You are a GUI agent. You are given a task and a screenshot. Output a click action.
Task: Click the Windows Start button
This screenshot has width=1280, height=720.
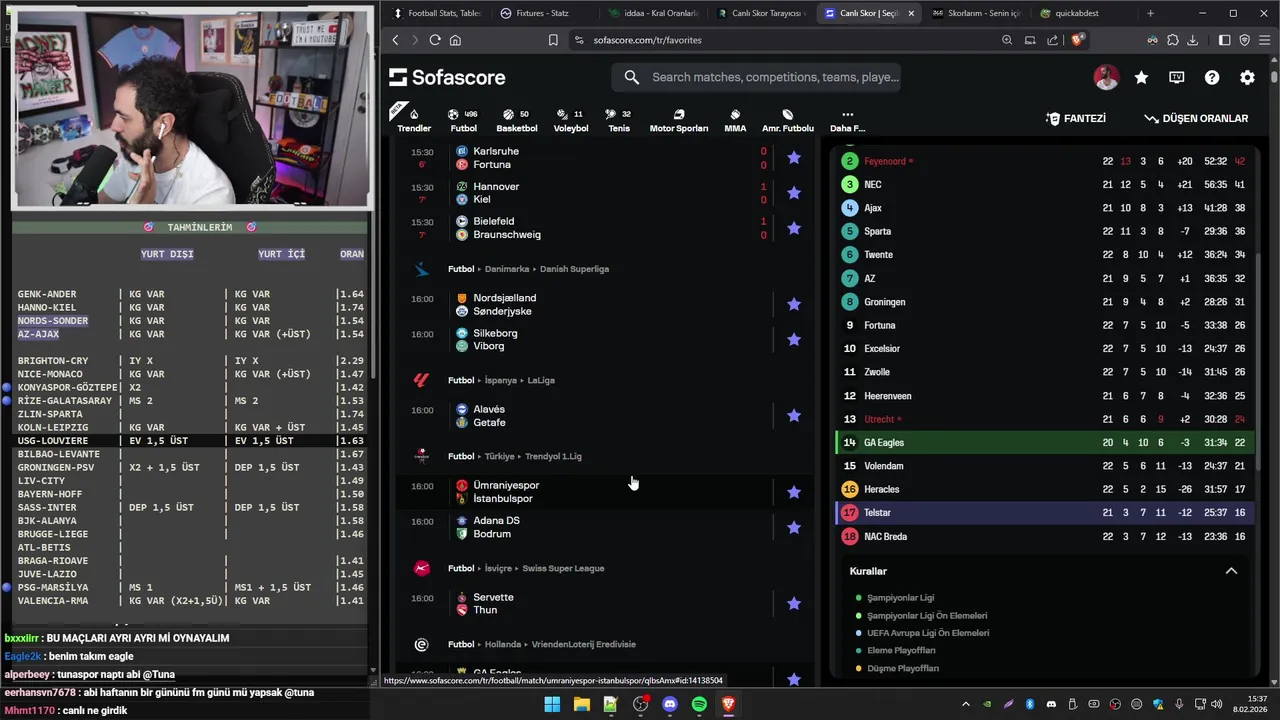(x=552, y=704)
